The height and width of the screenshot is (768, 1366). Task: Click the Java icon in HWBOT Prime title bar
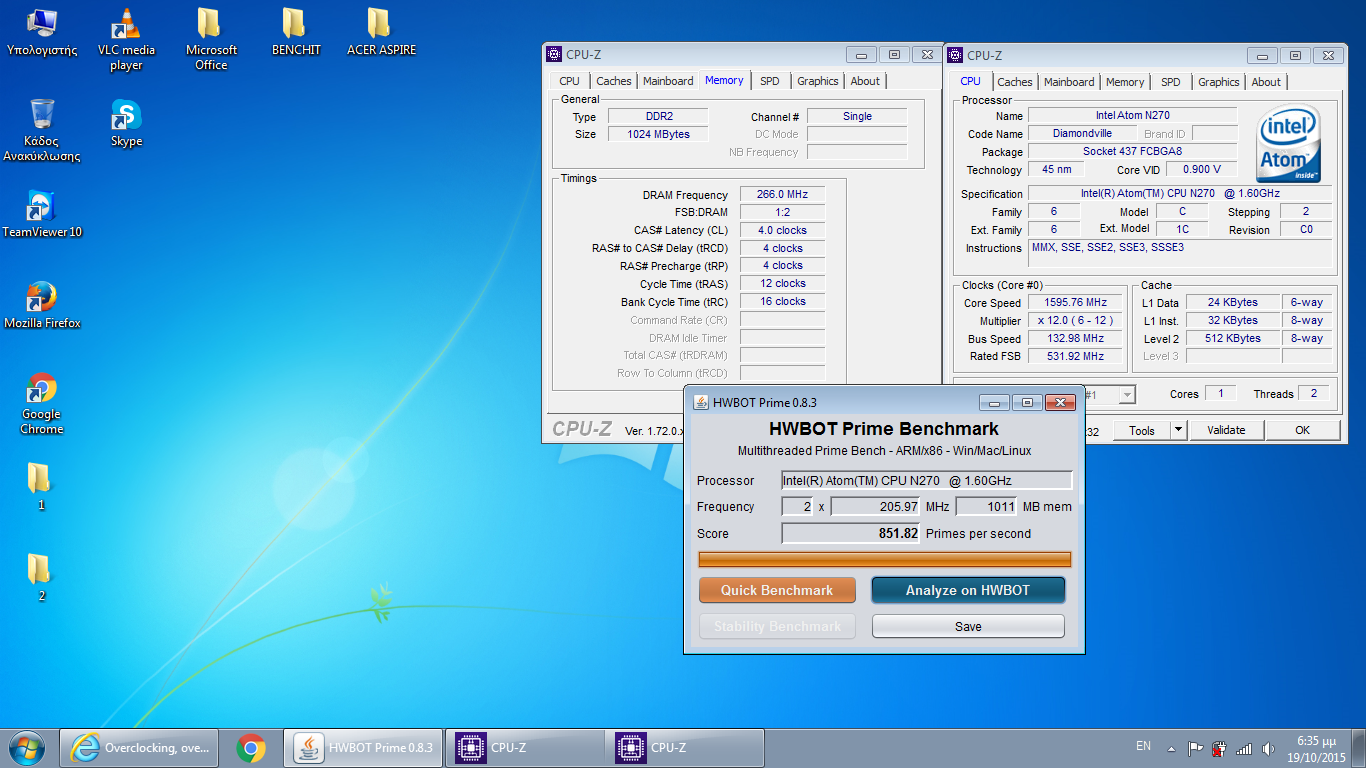(x=699, y=402)
